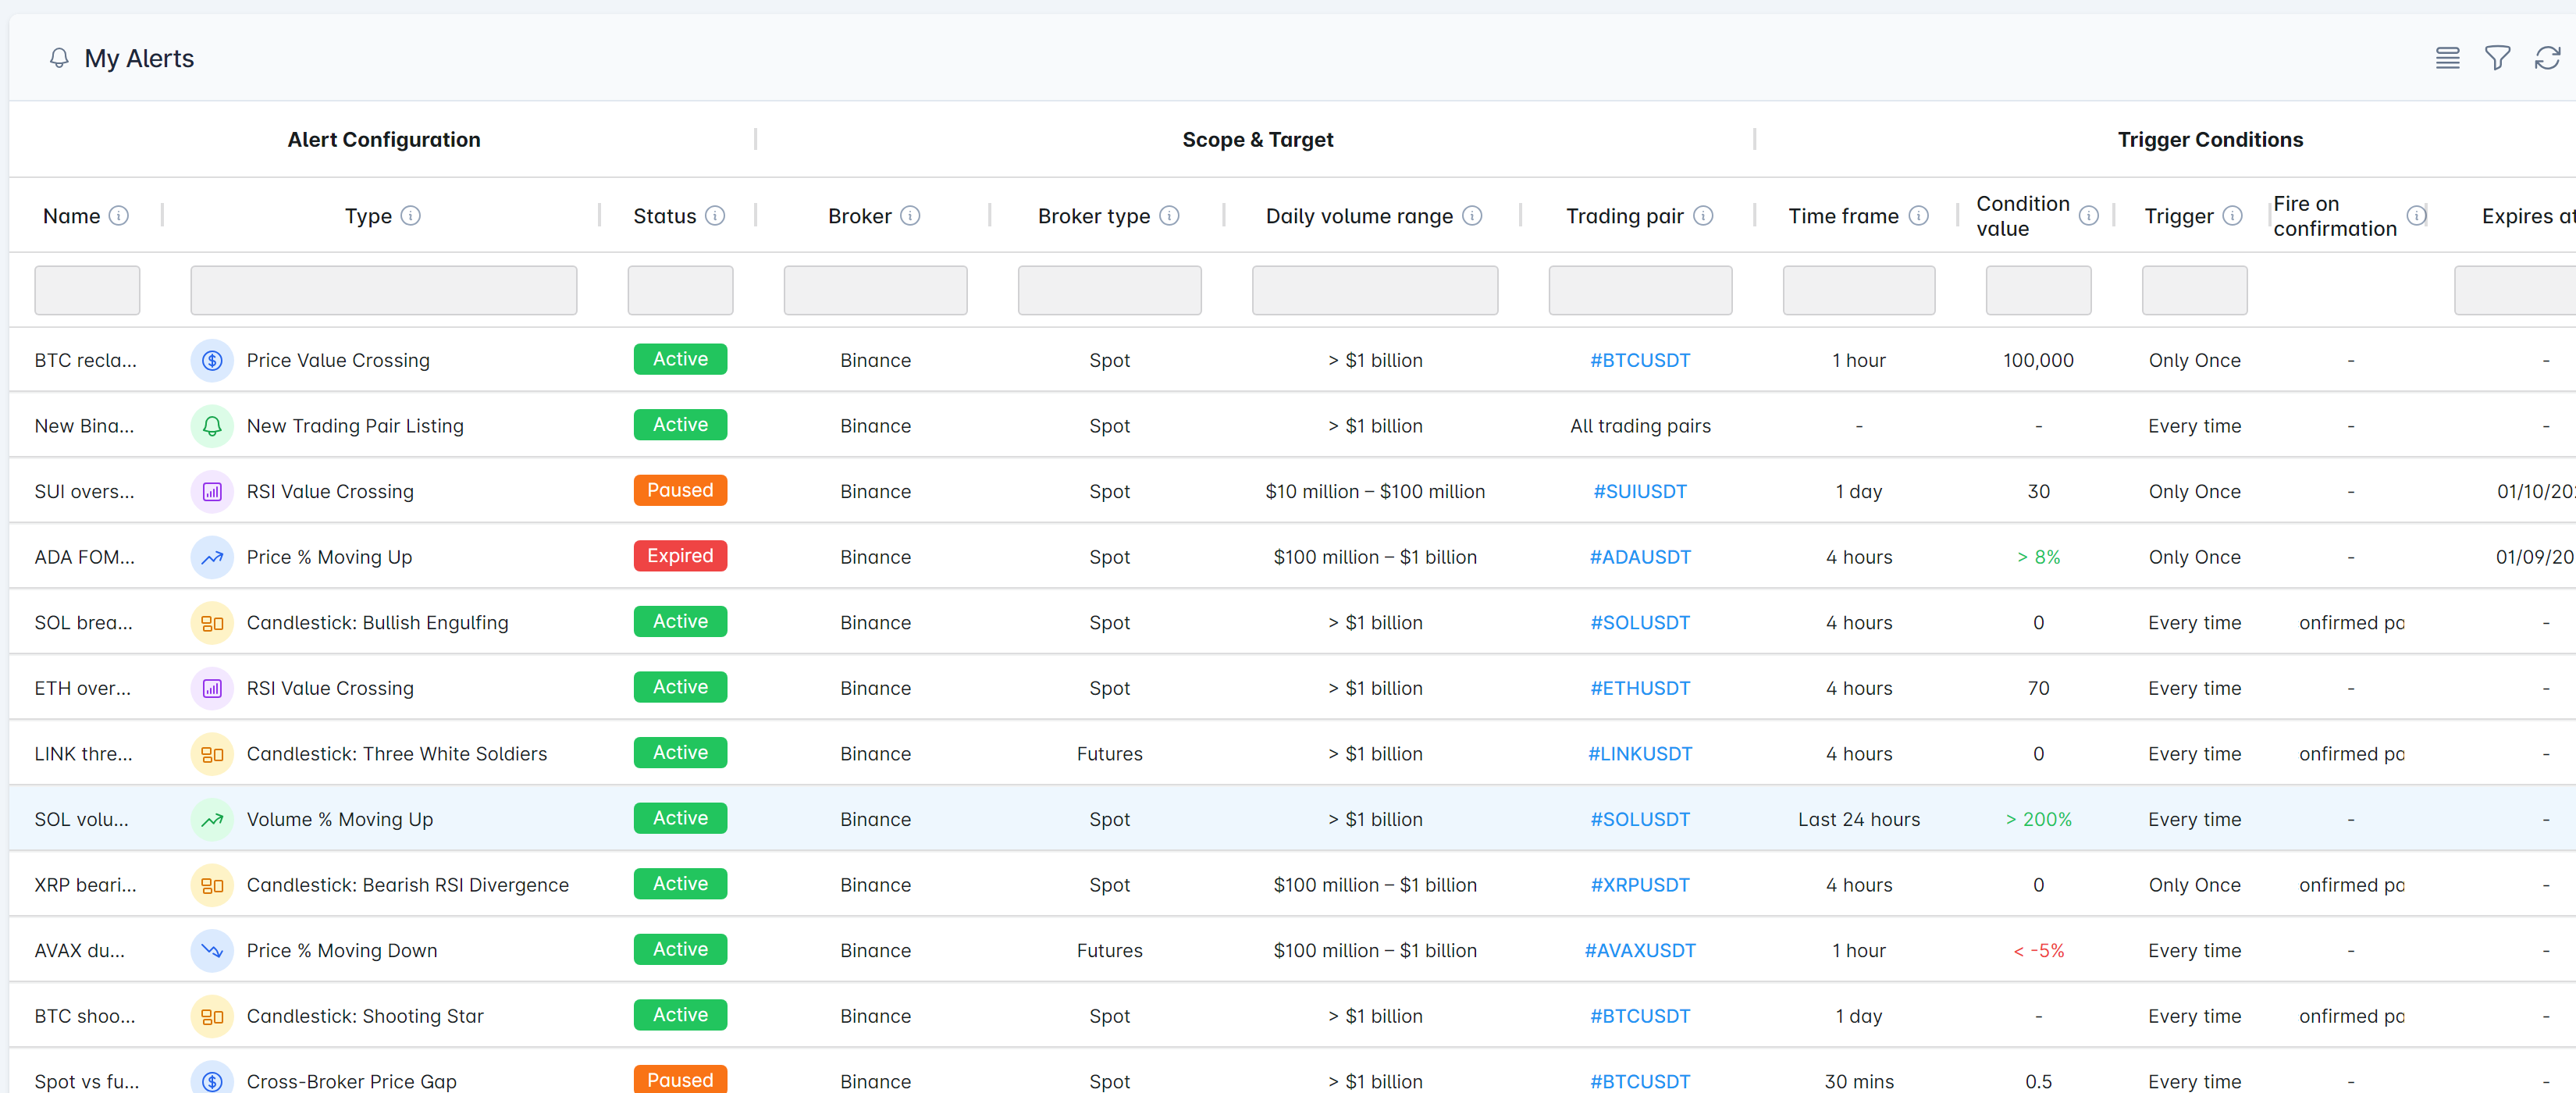Click the Broker type filter field
Viewport: 2576px width, 1093px height.
click(1109, 290)
